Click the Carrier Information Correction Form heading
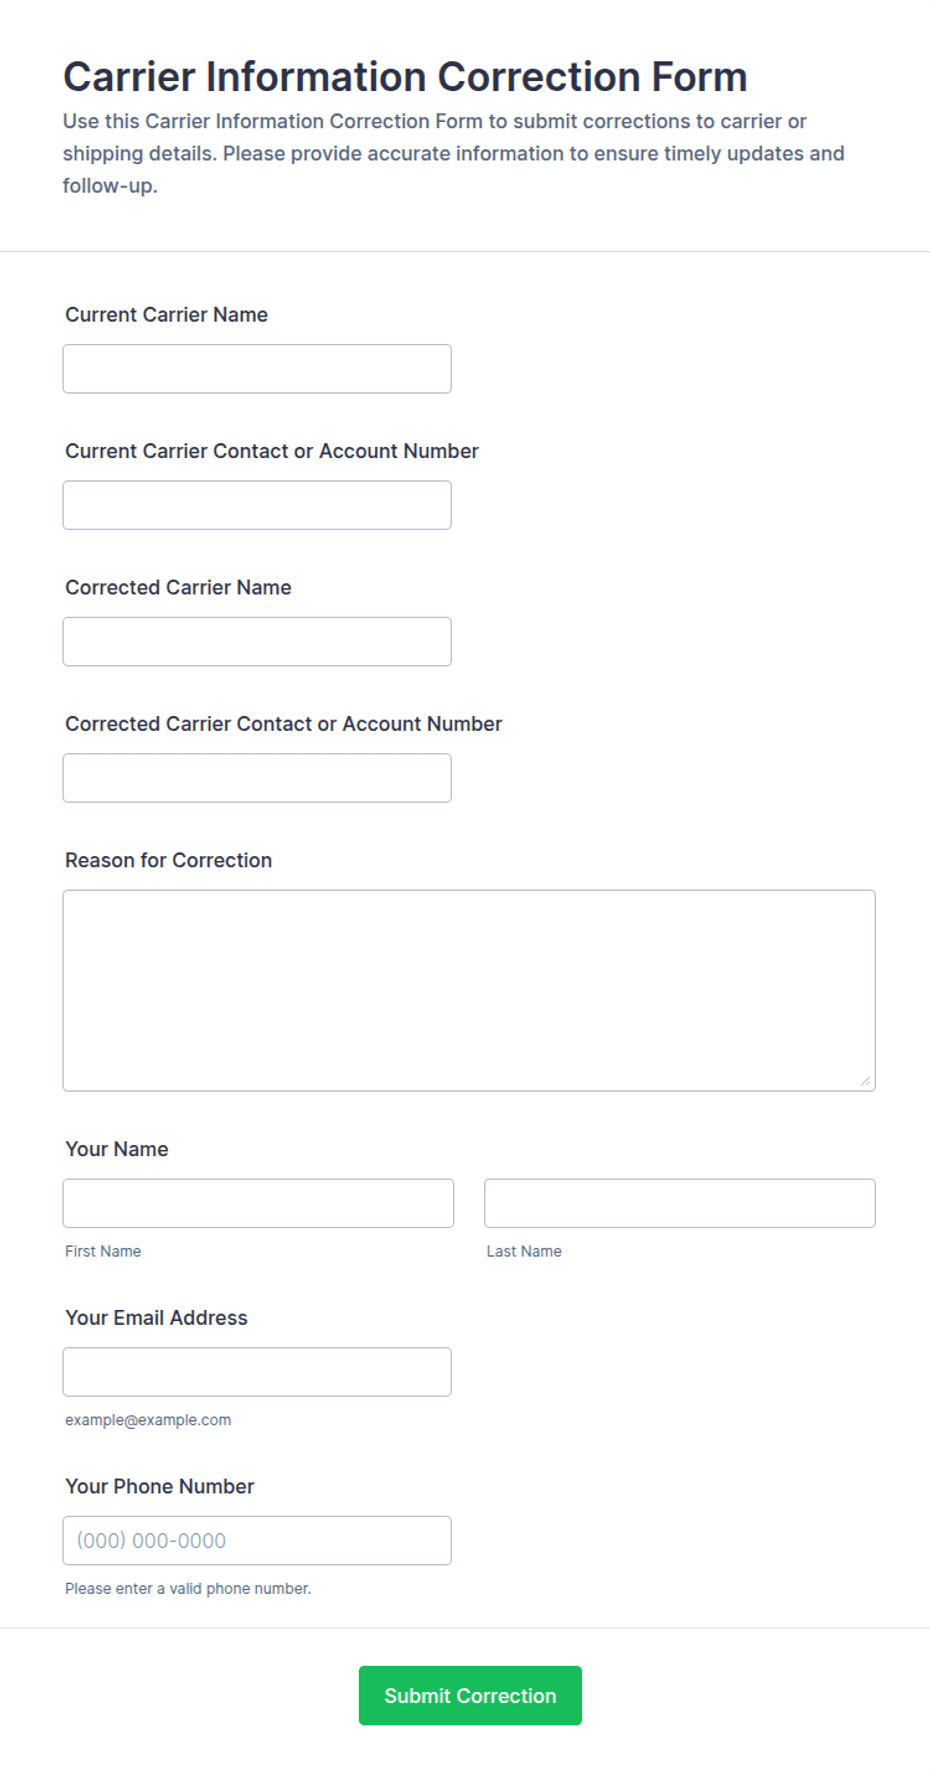This screenshot has height=1774, width=930. [405, 77]
